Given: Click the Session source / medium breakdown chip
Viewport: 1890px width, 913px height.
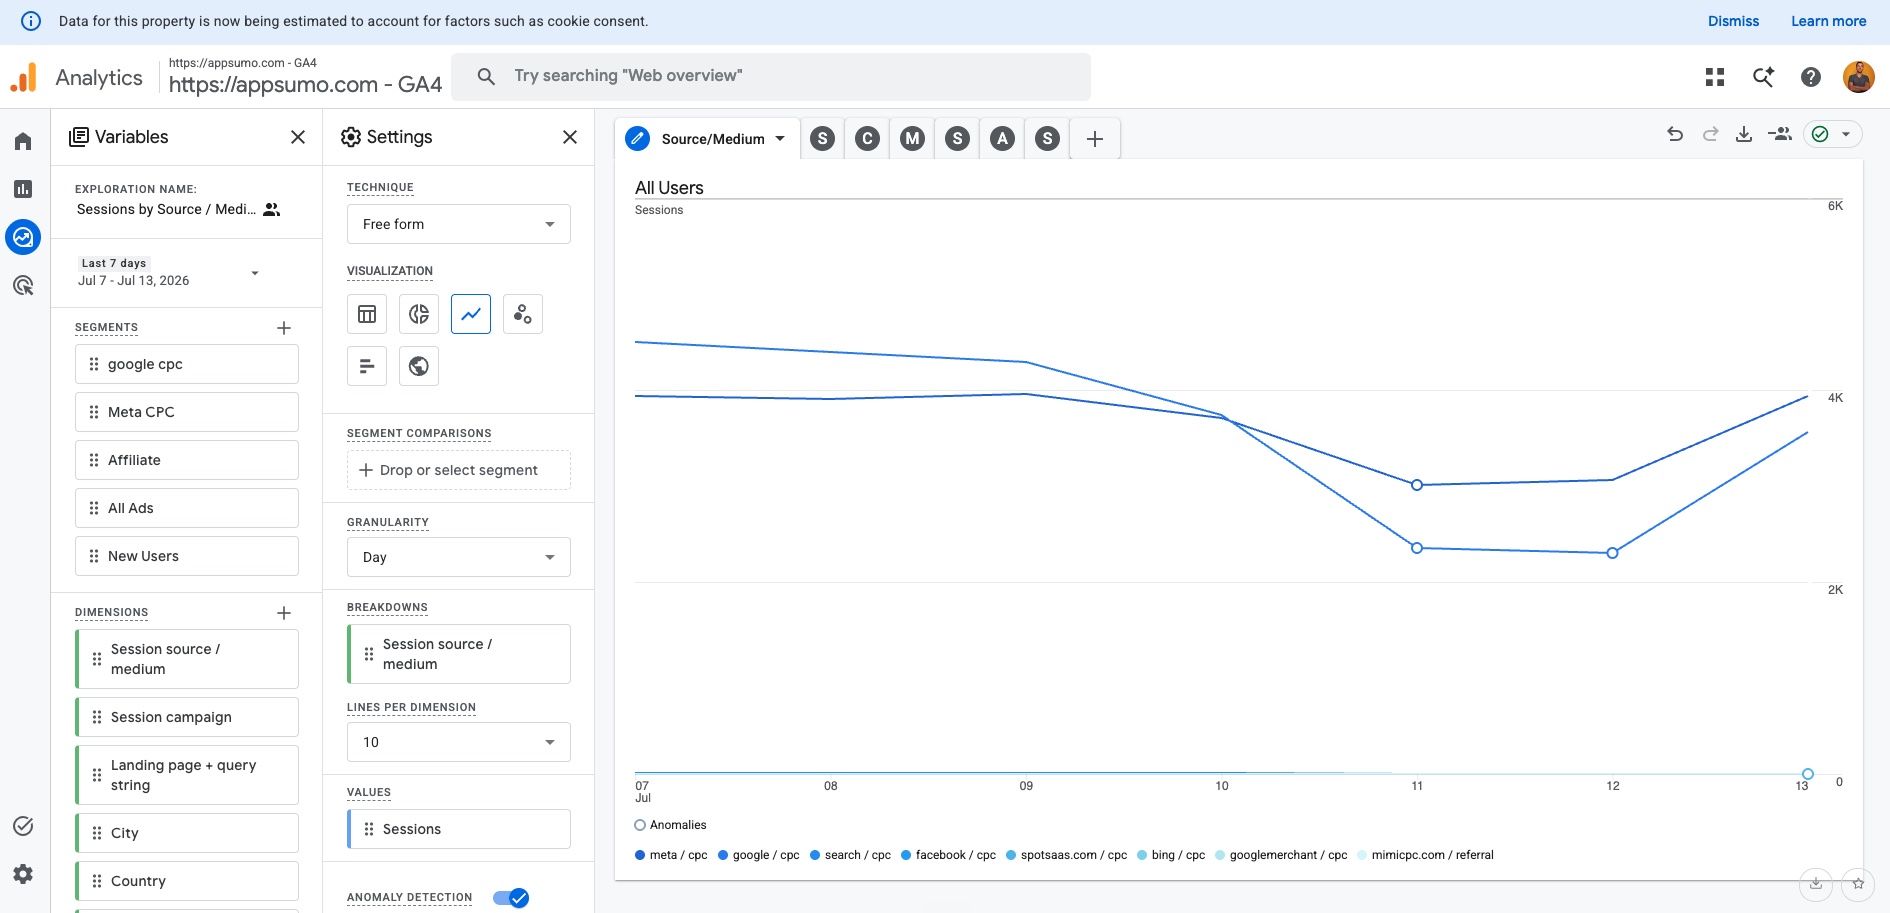Looking at the screenshot, I should pos(459,654).
